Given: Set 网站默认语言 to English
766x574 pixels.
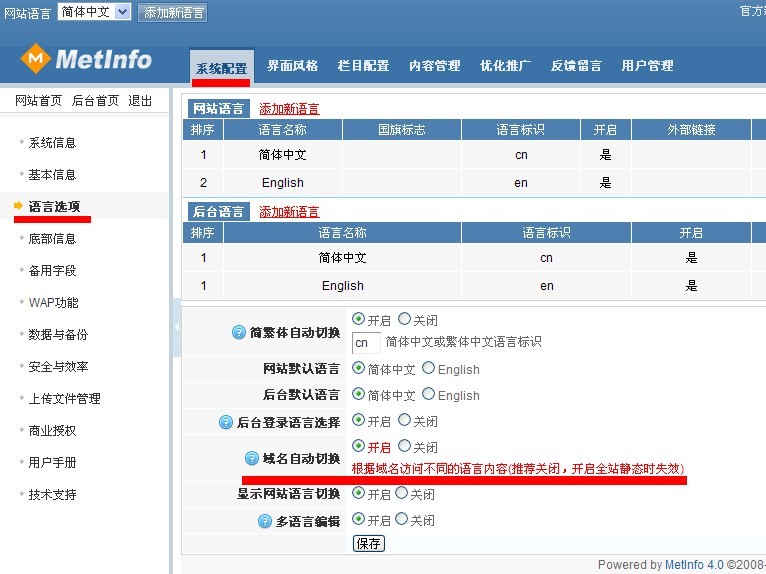Looking at the screenshot, I should (x=428, y=368).
